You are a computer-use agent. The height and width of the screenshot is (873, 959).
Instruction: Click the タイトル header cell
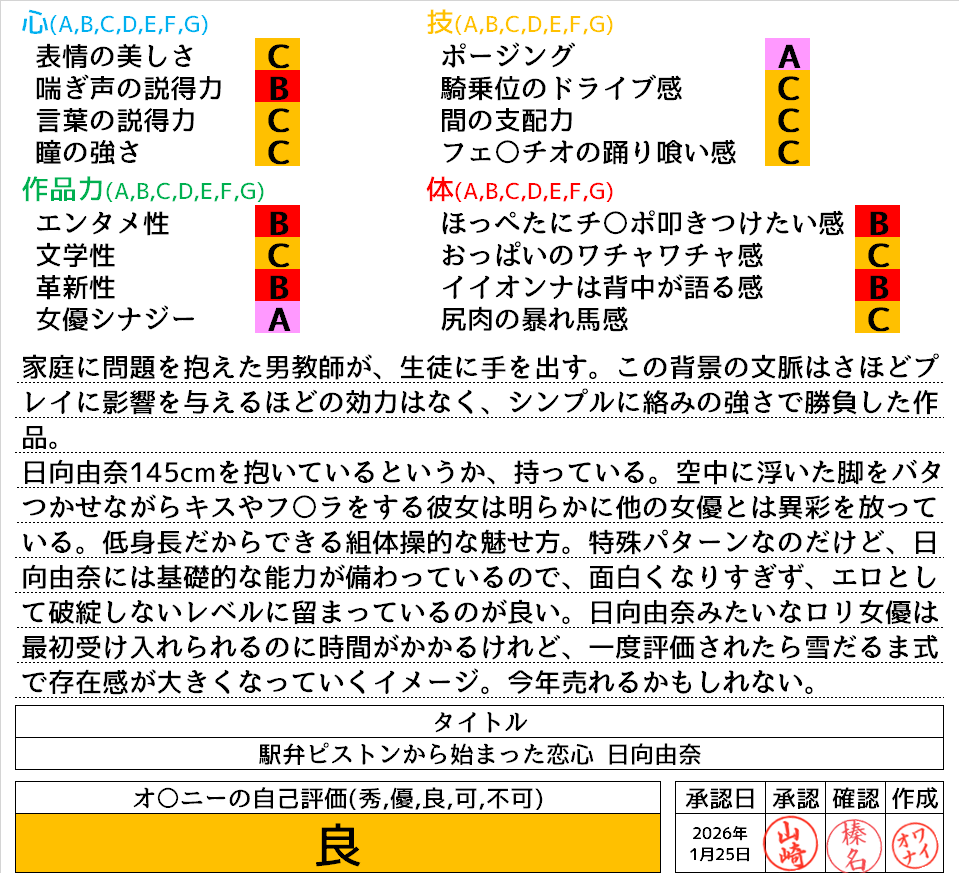click(x=479, y=721)
